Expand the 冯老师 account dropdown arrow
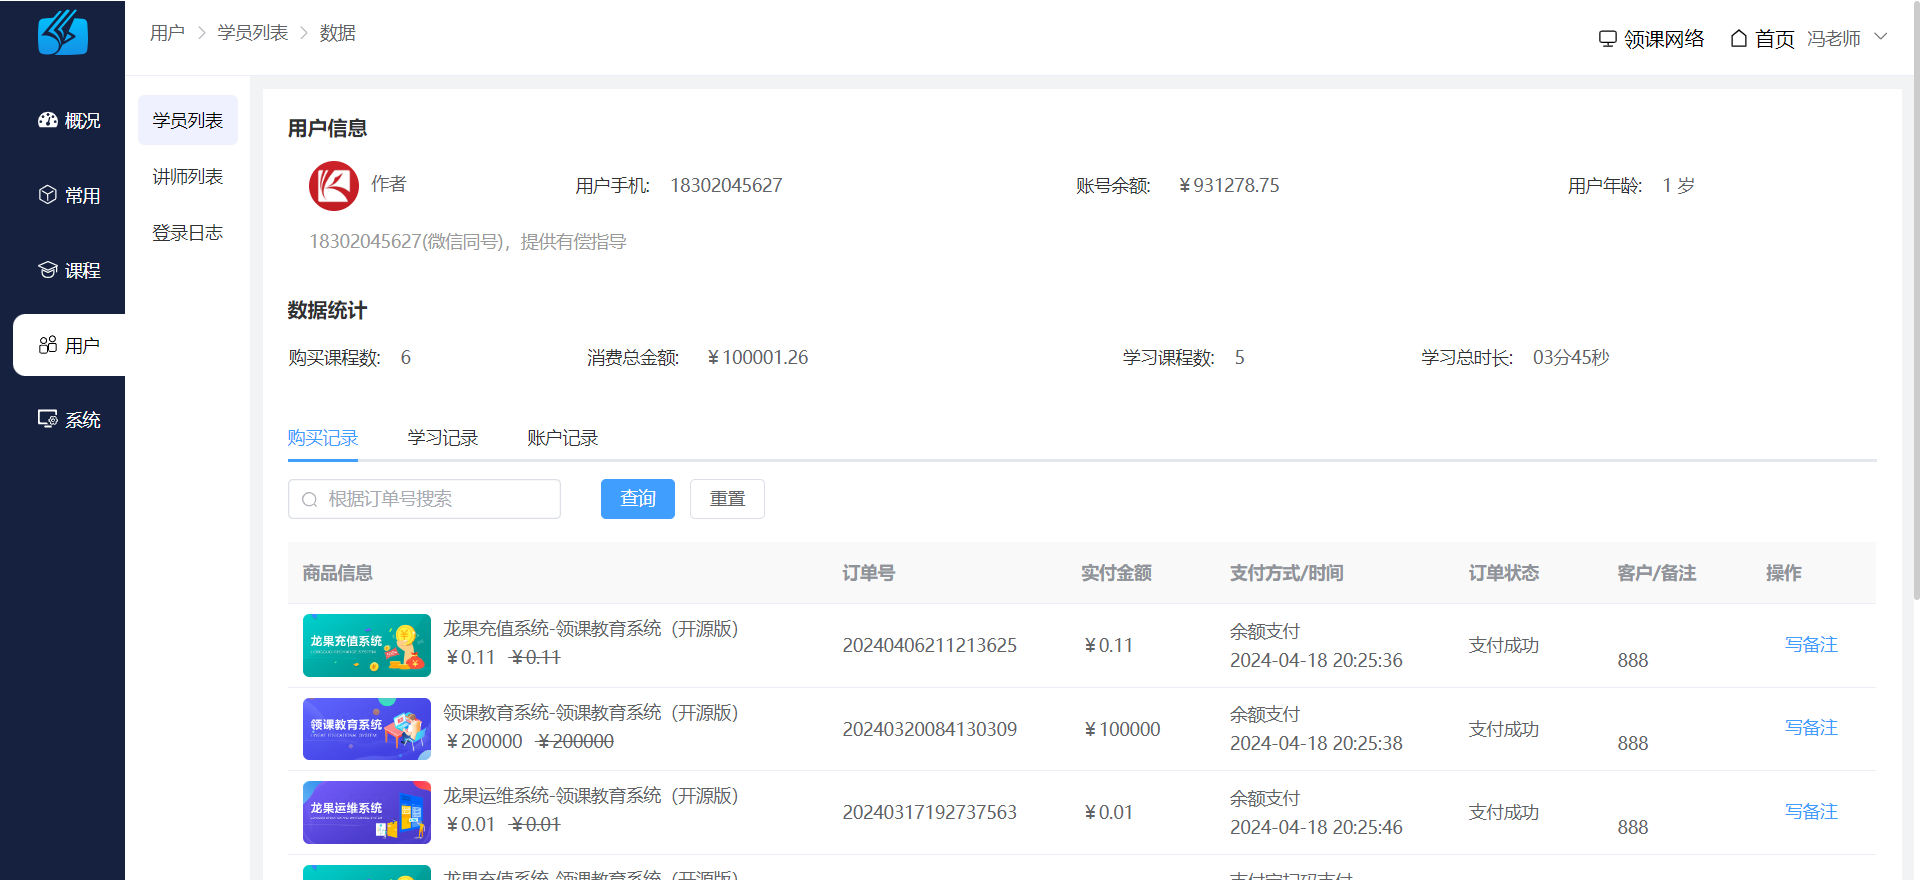Screen dimensions: 1920x880 coord(1880,37)
